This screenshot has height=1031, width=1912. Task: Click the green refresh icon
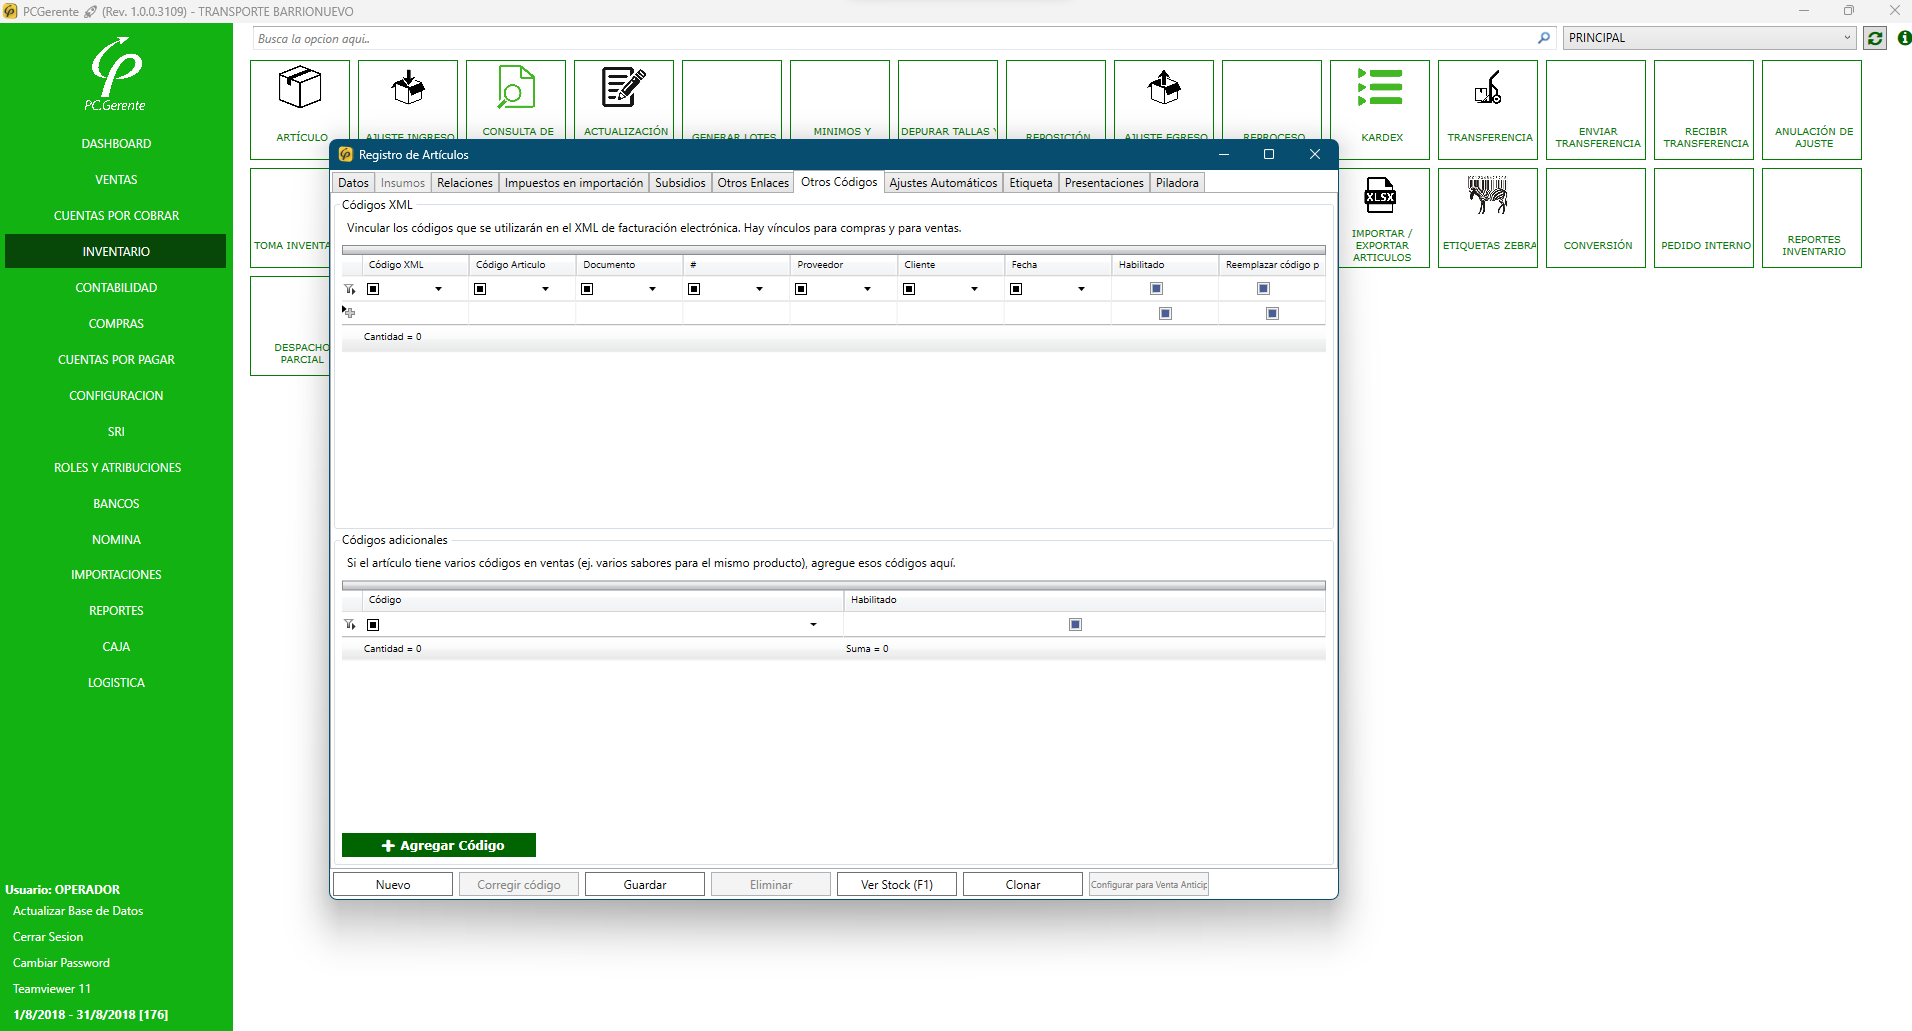point(1875,38)
